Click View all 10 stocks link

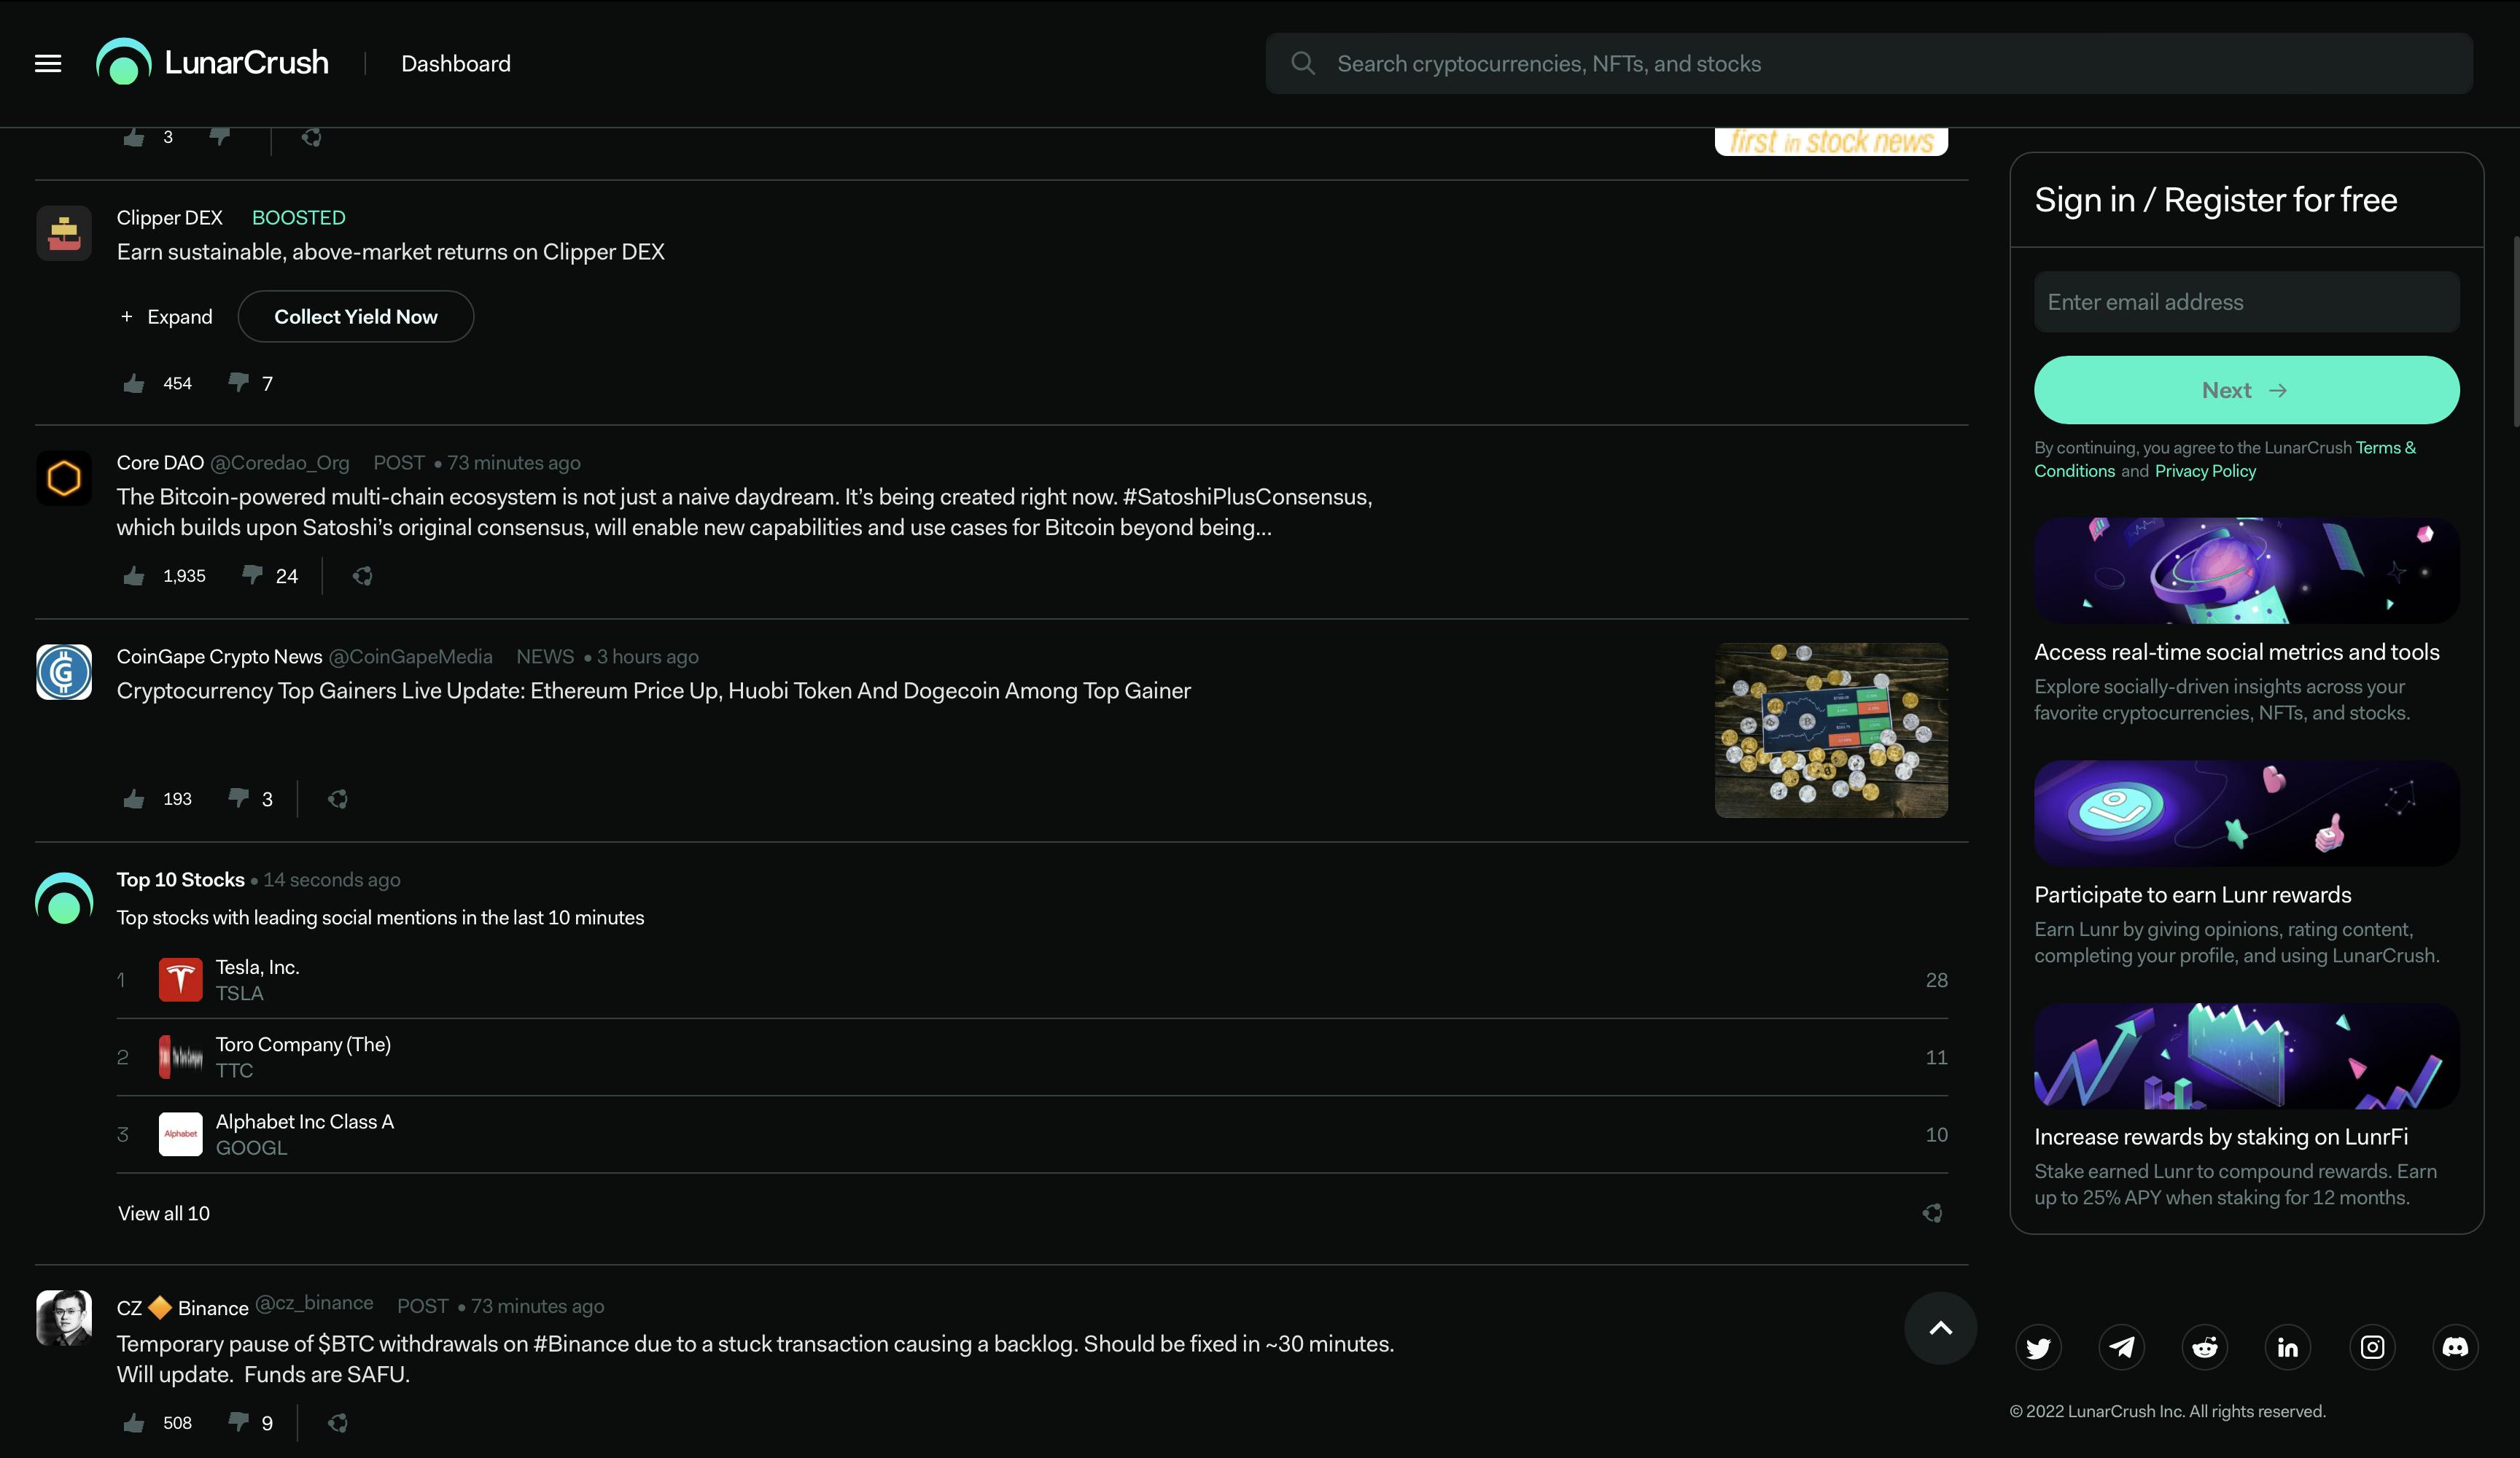point(164,1213)
